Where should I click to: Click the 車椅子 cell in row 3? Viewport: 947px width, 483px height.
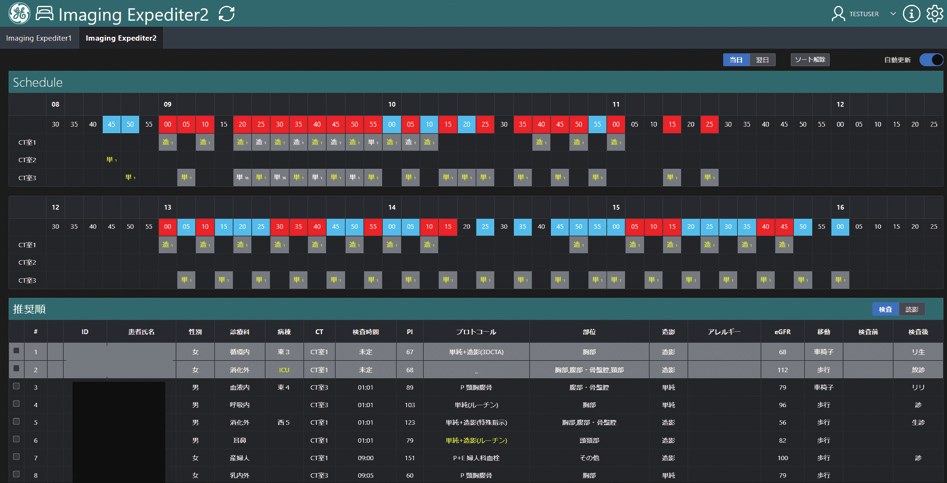pyautogui.click(x=823, y=387)
